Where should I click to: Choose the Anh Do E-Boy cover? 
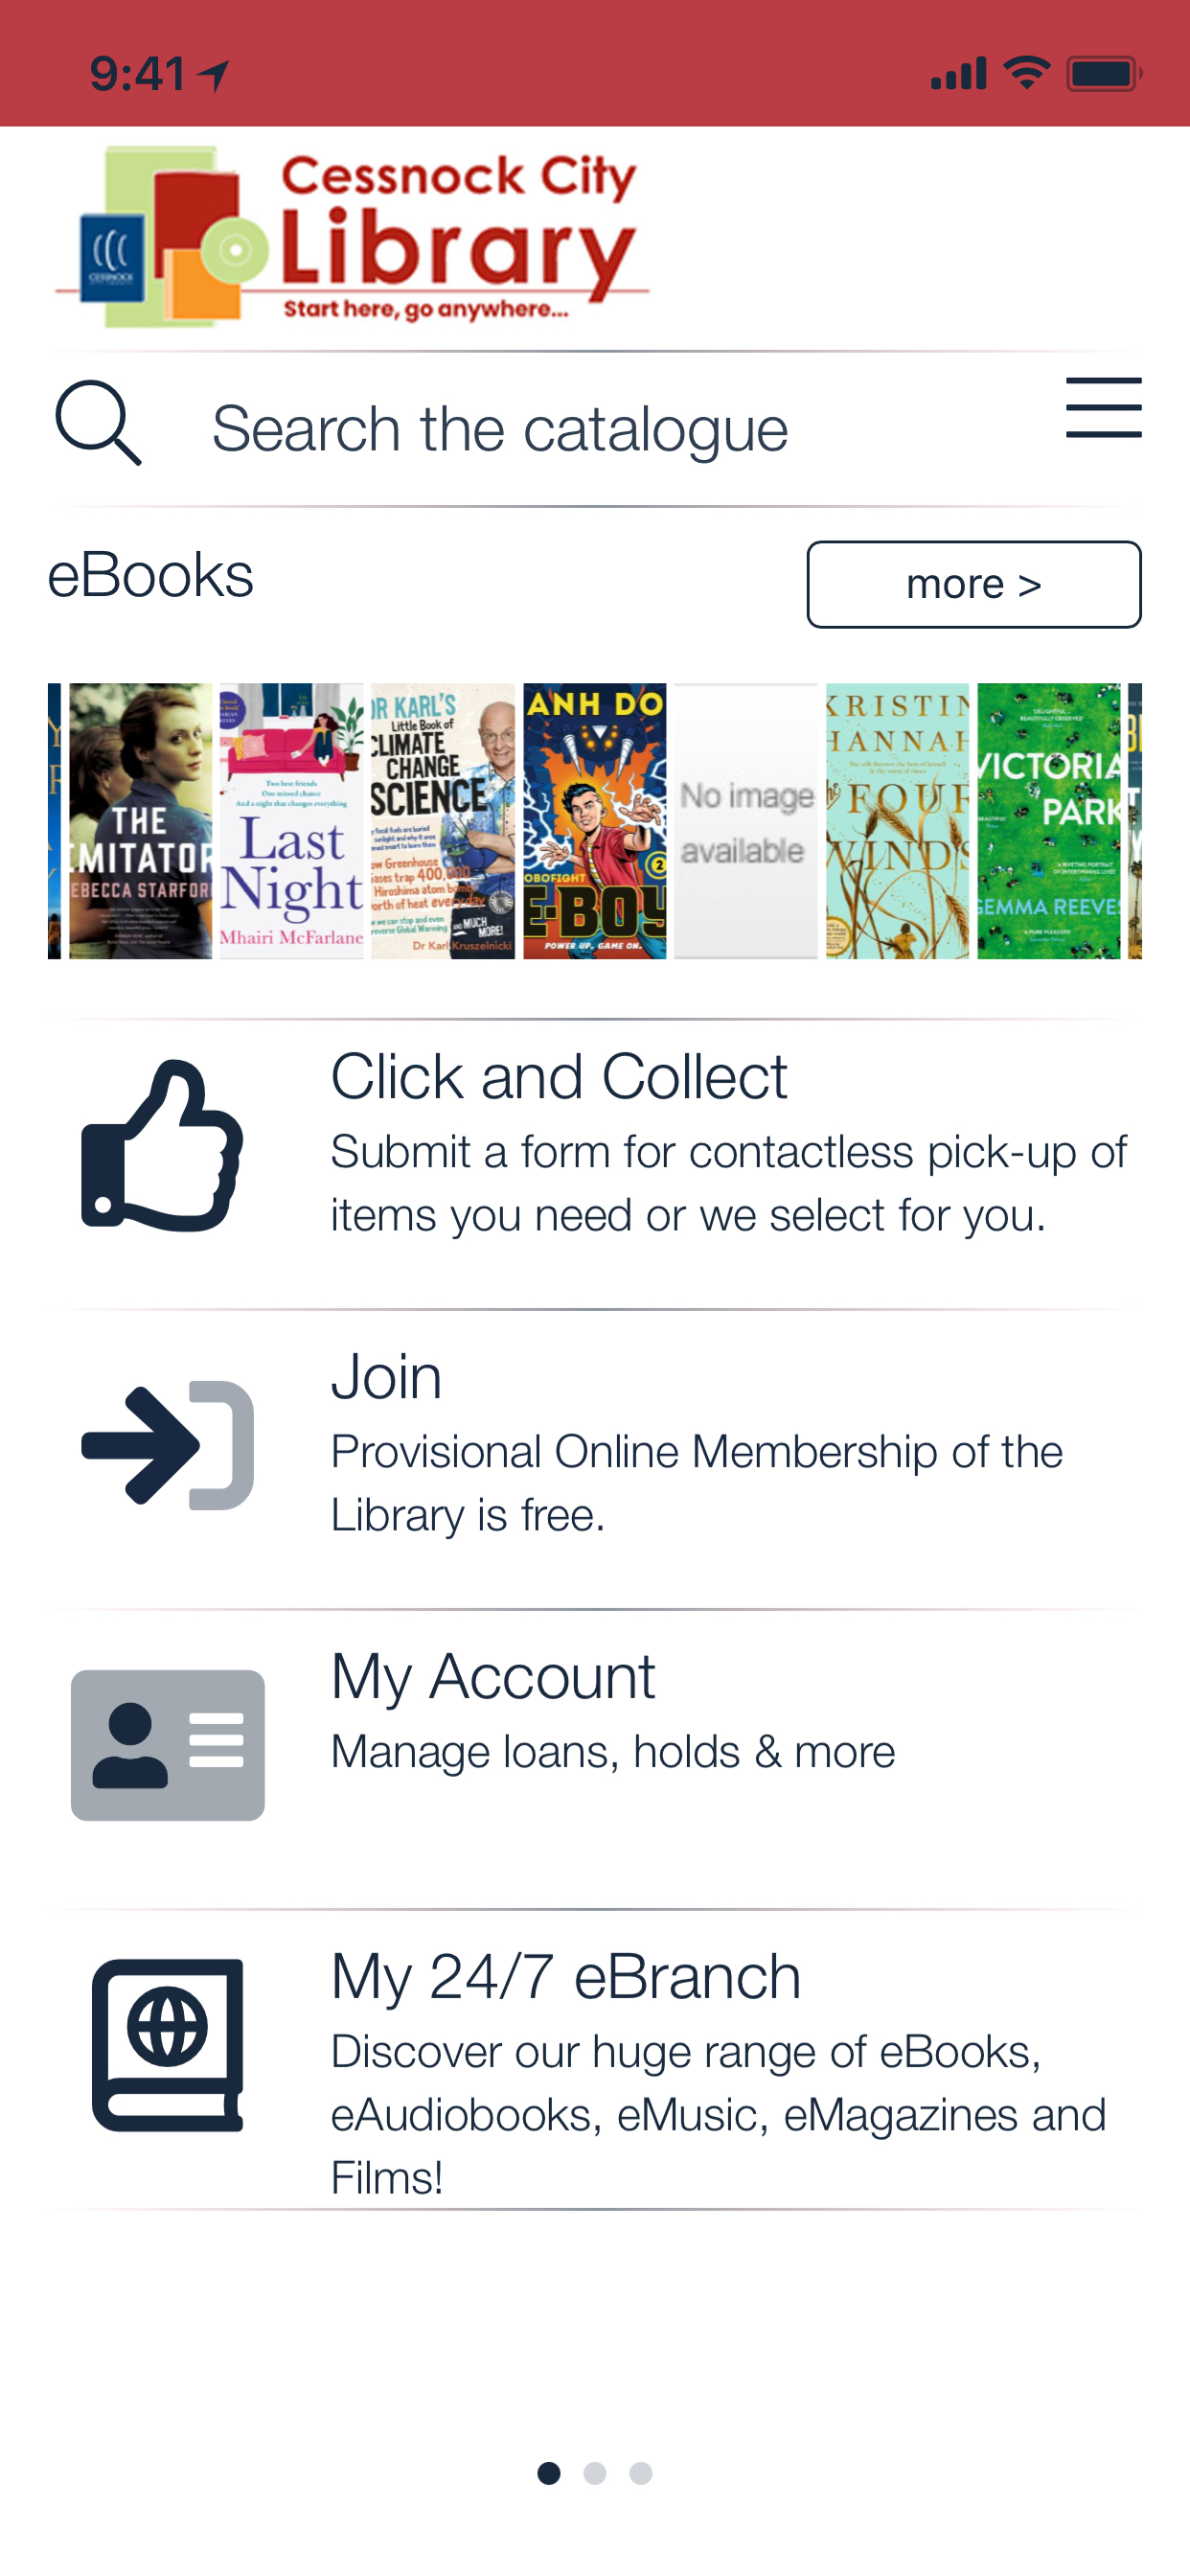594,821
